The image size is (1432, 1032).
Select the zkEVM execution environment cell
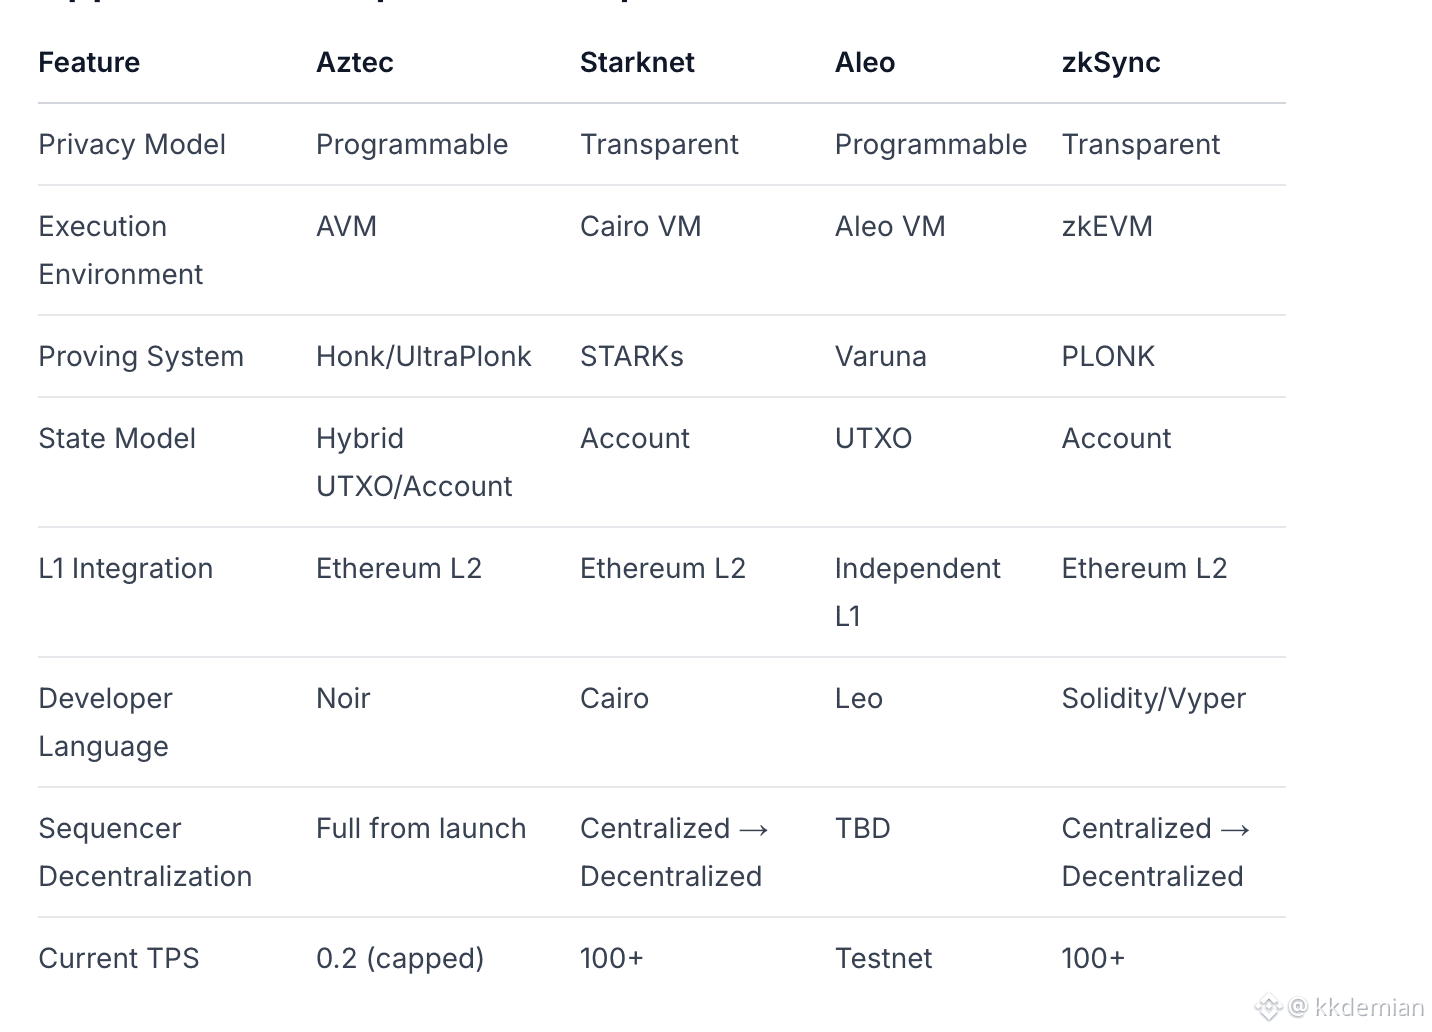click(x=1107, y=226)
